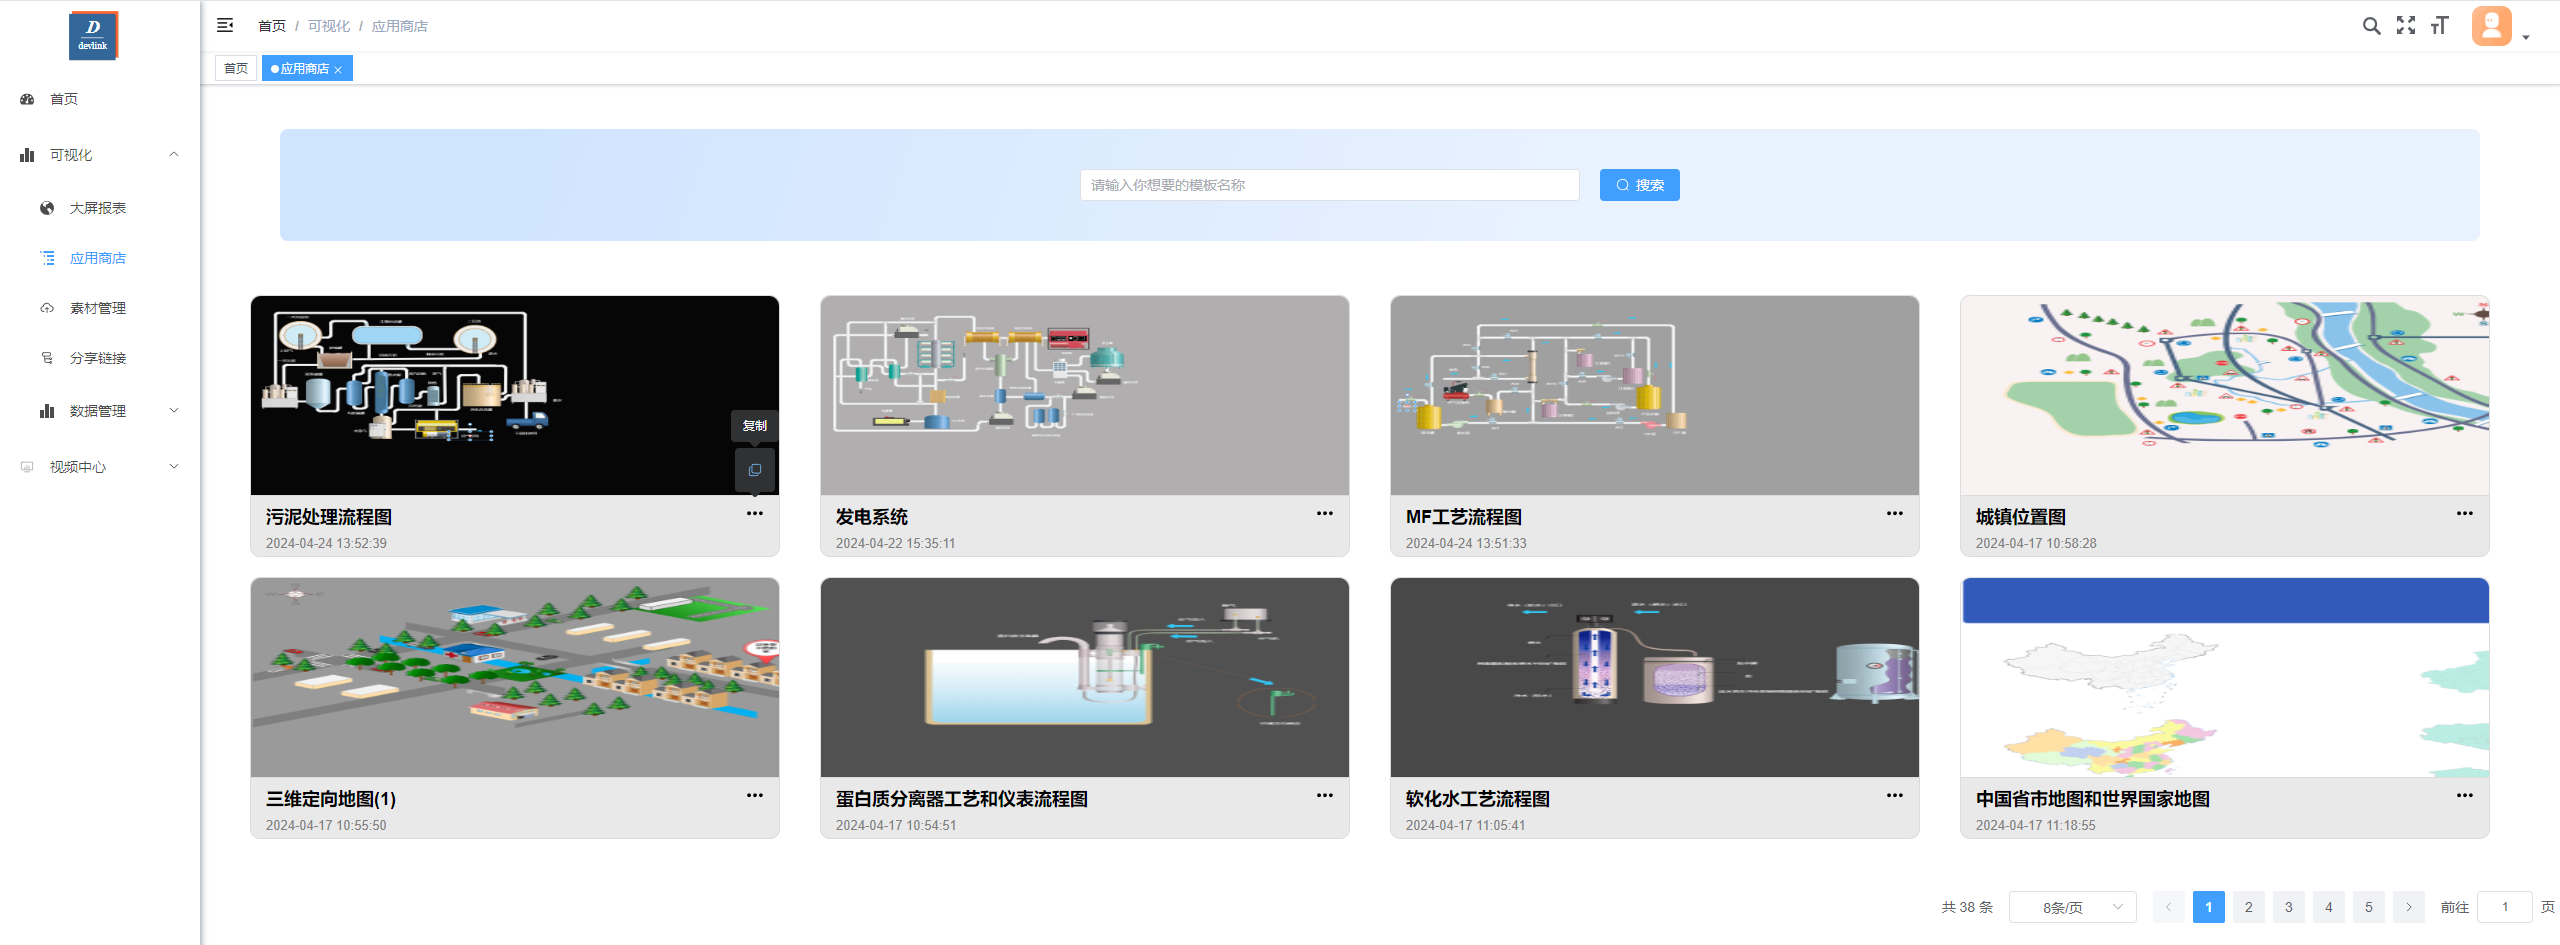Click the 首页 dashboard icon in sidebar
This screenshot has width=2560, height=945.
[27, 99]
